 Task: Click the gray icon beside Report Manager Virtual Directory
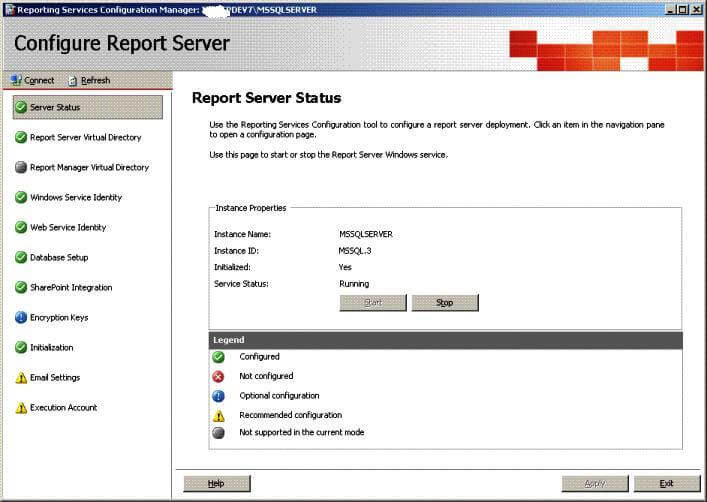pyautogui.click(x=21, y=167)
